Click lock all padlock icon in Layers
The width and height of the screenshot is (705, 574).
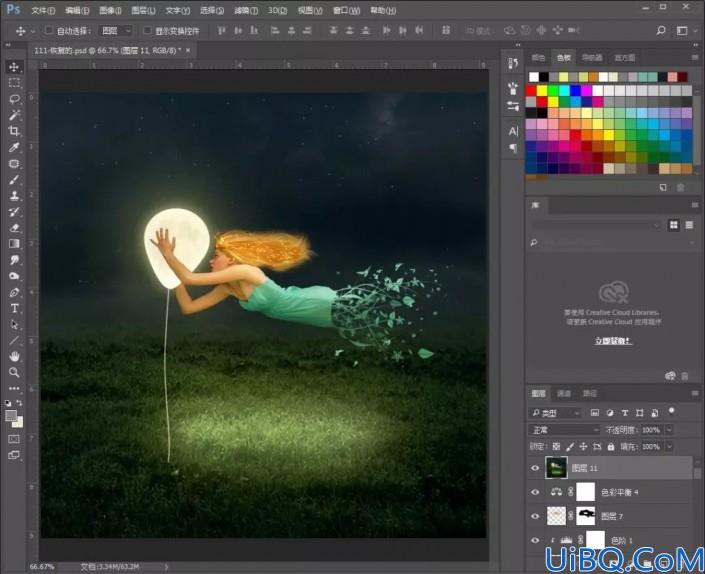[x=611, y=446]
